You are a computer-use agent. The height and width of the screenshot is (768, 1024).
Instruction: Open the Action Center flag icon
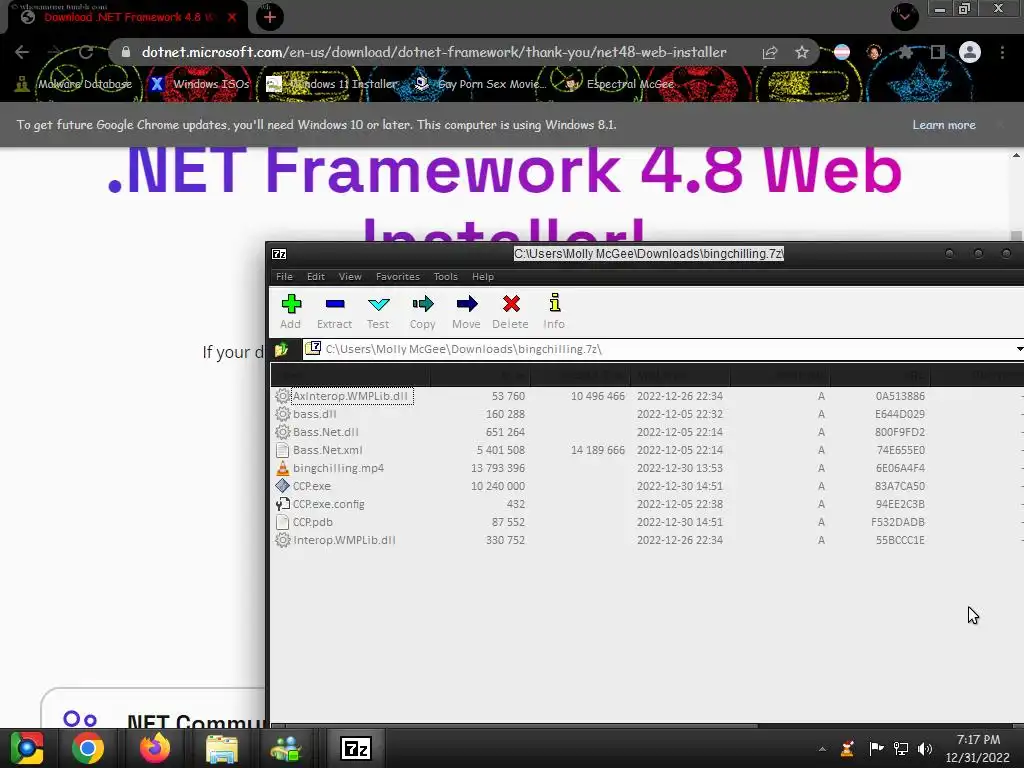[x=876, y=748]
